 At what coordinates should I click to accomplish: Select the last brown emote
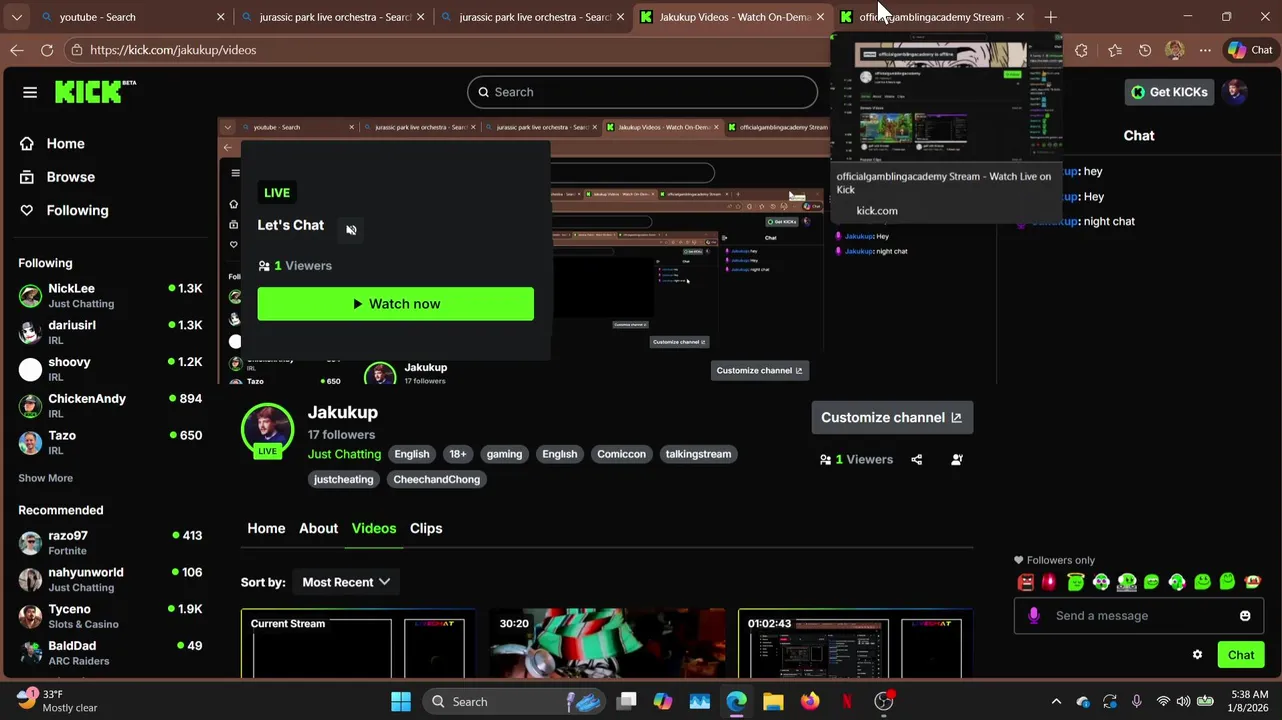pyautogui.click(x=1253, y=582)
